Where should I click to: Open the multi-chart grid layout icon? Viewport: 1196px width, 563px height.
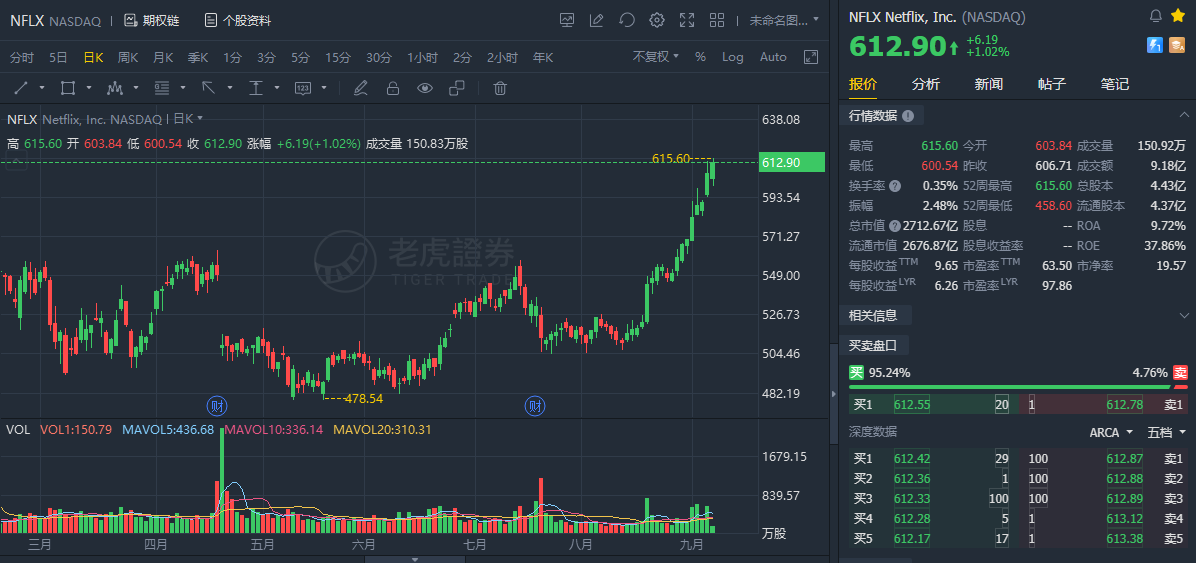[717, 20]
